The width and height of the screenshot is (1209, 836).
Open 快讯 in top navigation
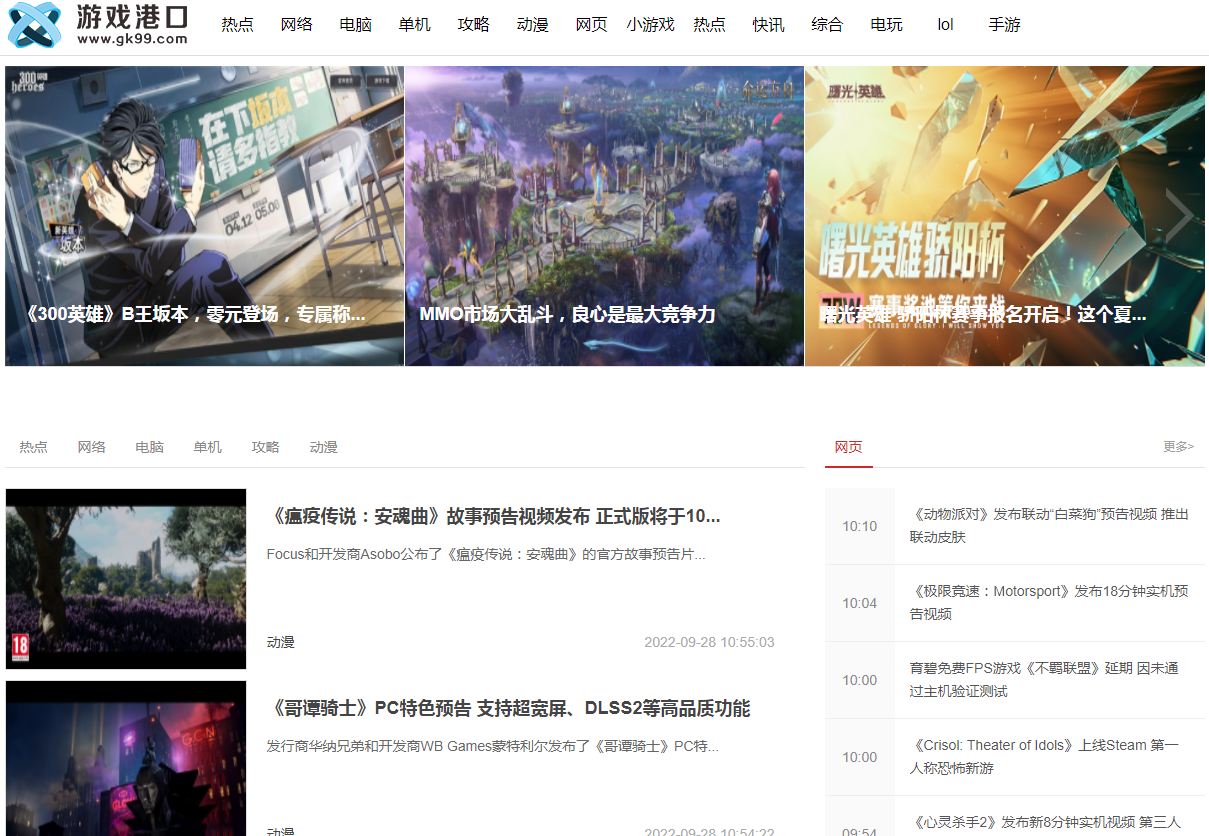768,25
